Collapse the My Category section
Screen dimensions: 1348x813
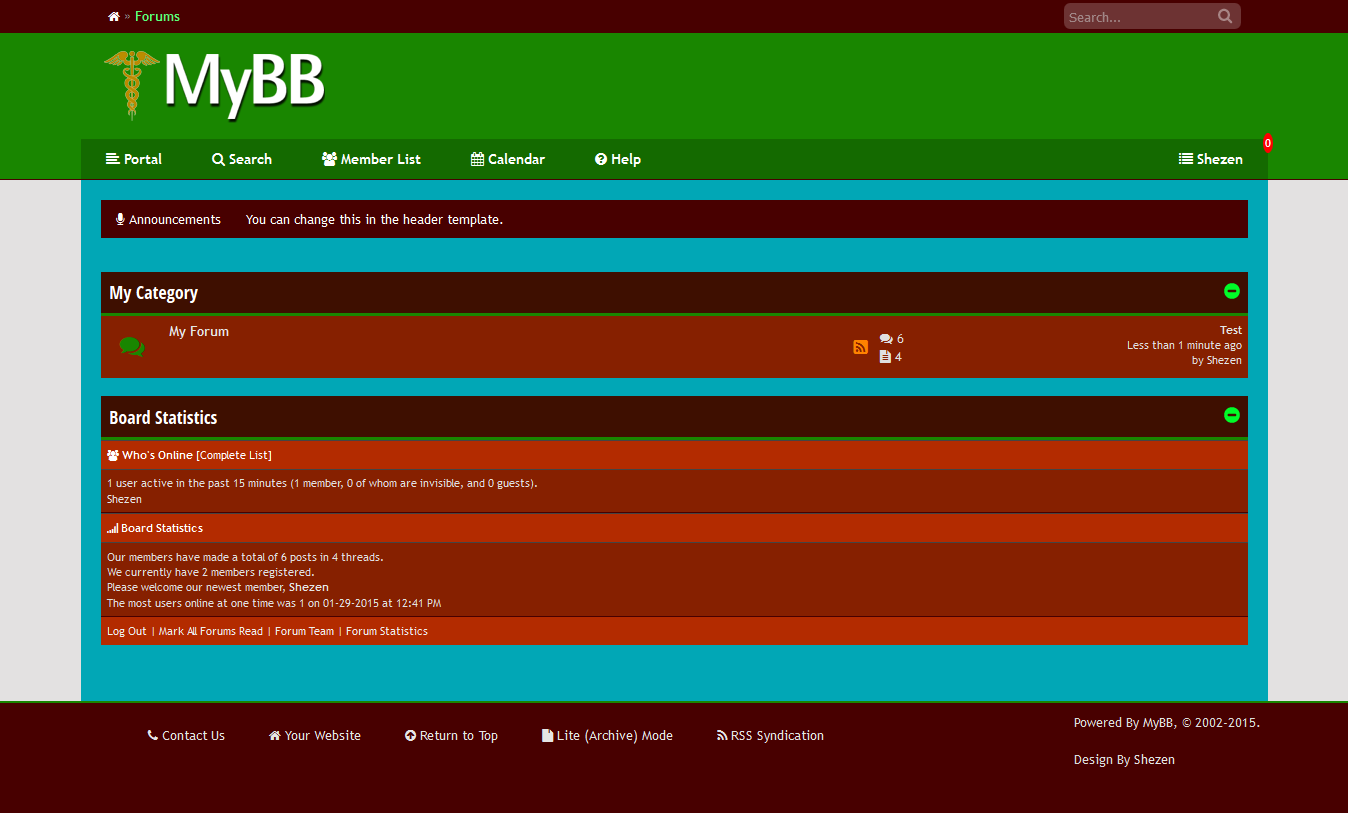point(1232,291)
